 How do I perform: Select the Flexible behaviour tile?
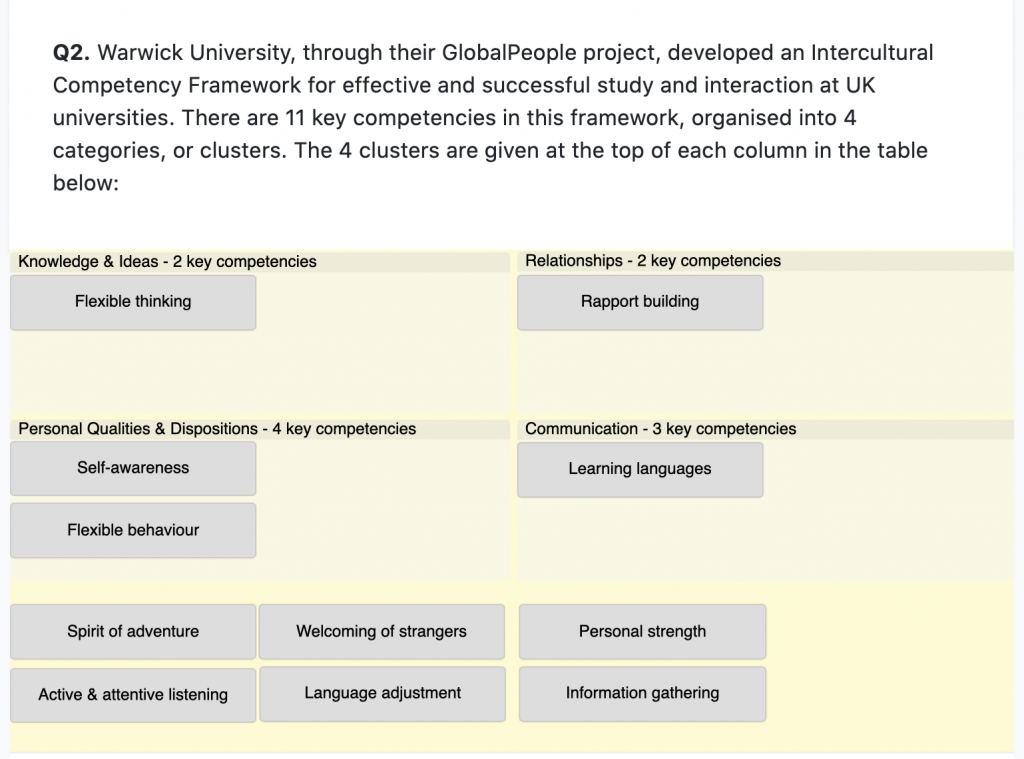[133, 530]
